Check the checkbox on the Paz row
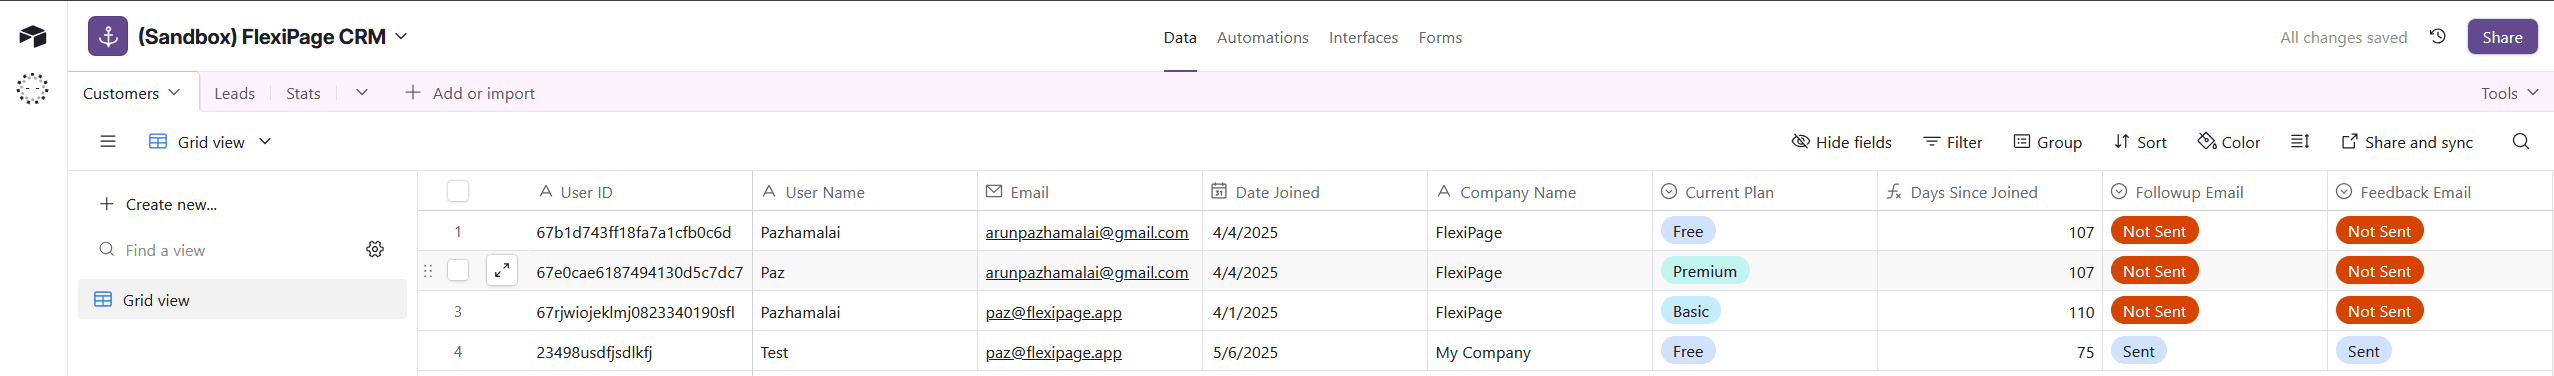 point(458,271)
